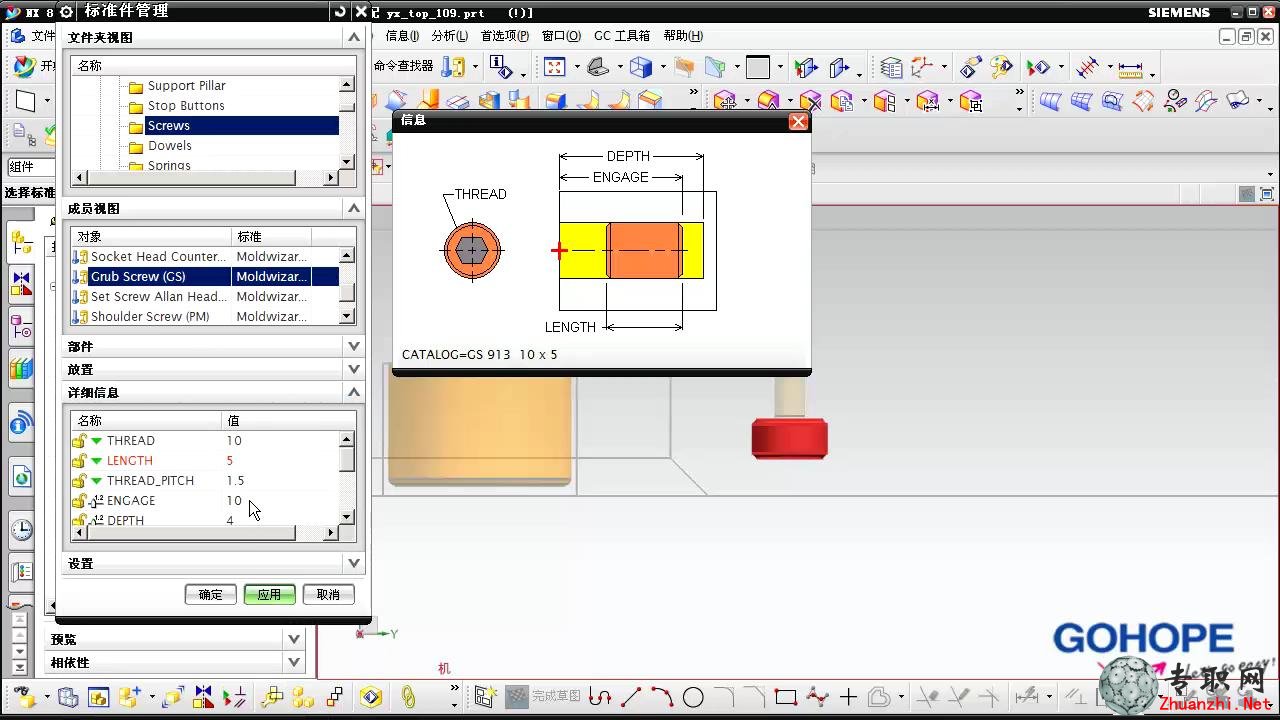Open the dialog settings gear in title bar

pos(67,11)
